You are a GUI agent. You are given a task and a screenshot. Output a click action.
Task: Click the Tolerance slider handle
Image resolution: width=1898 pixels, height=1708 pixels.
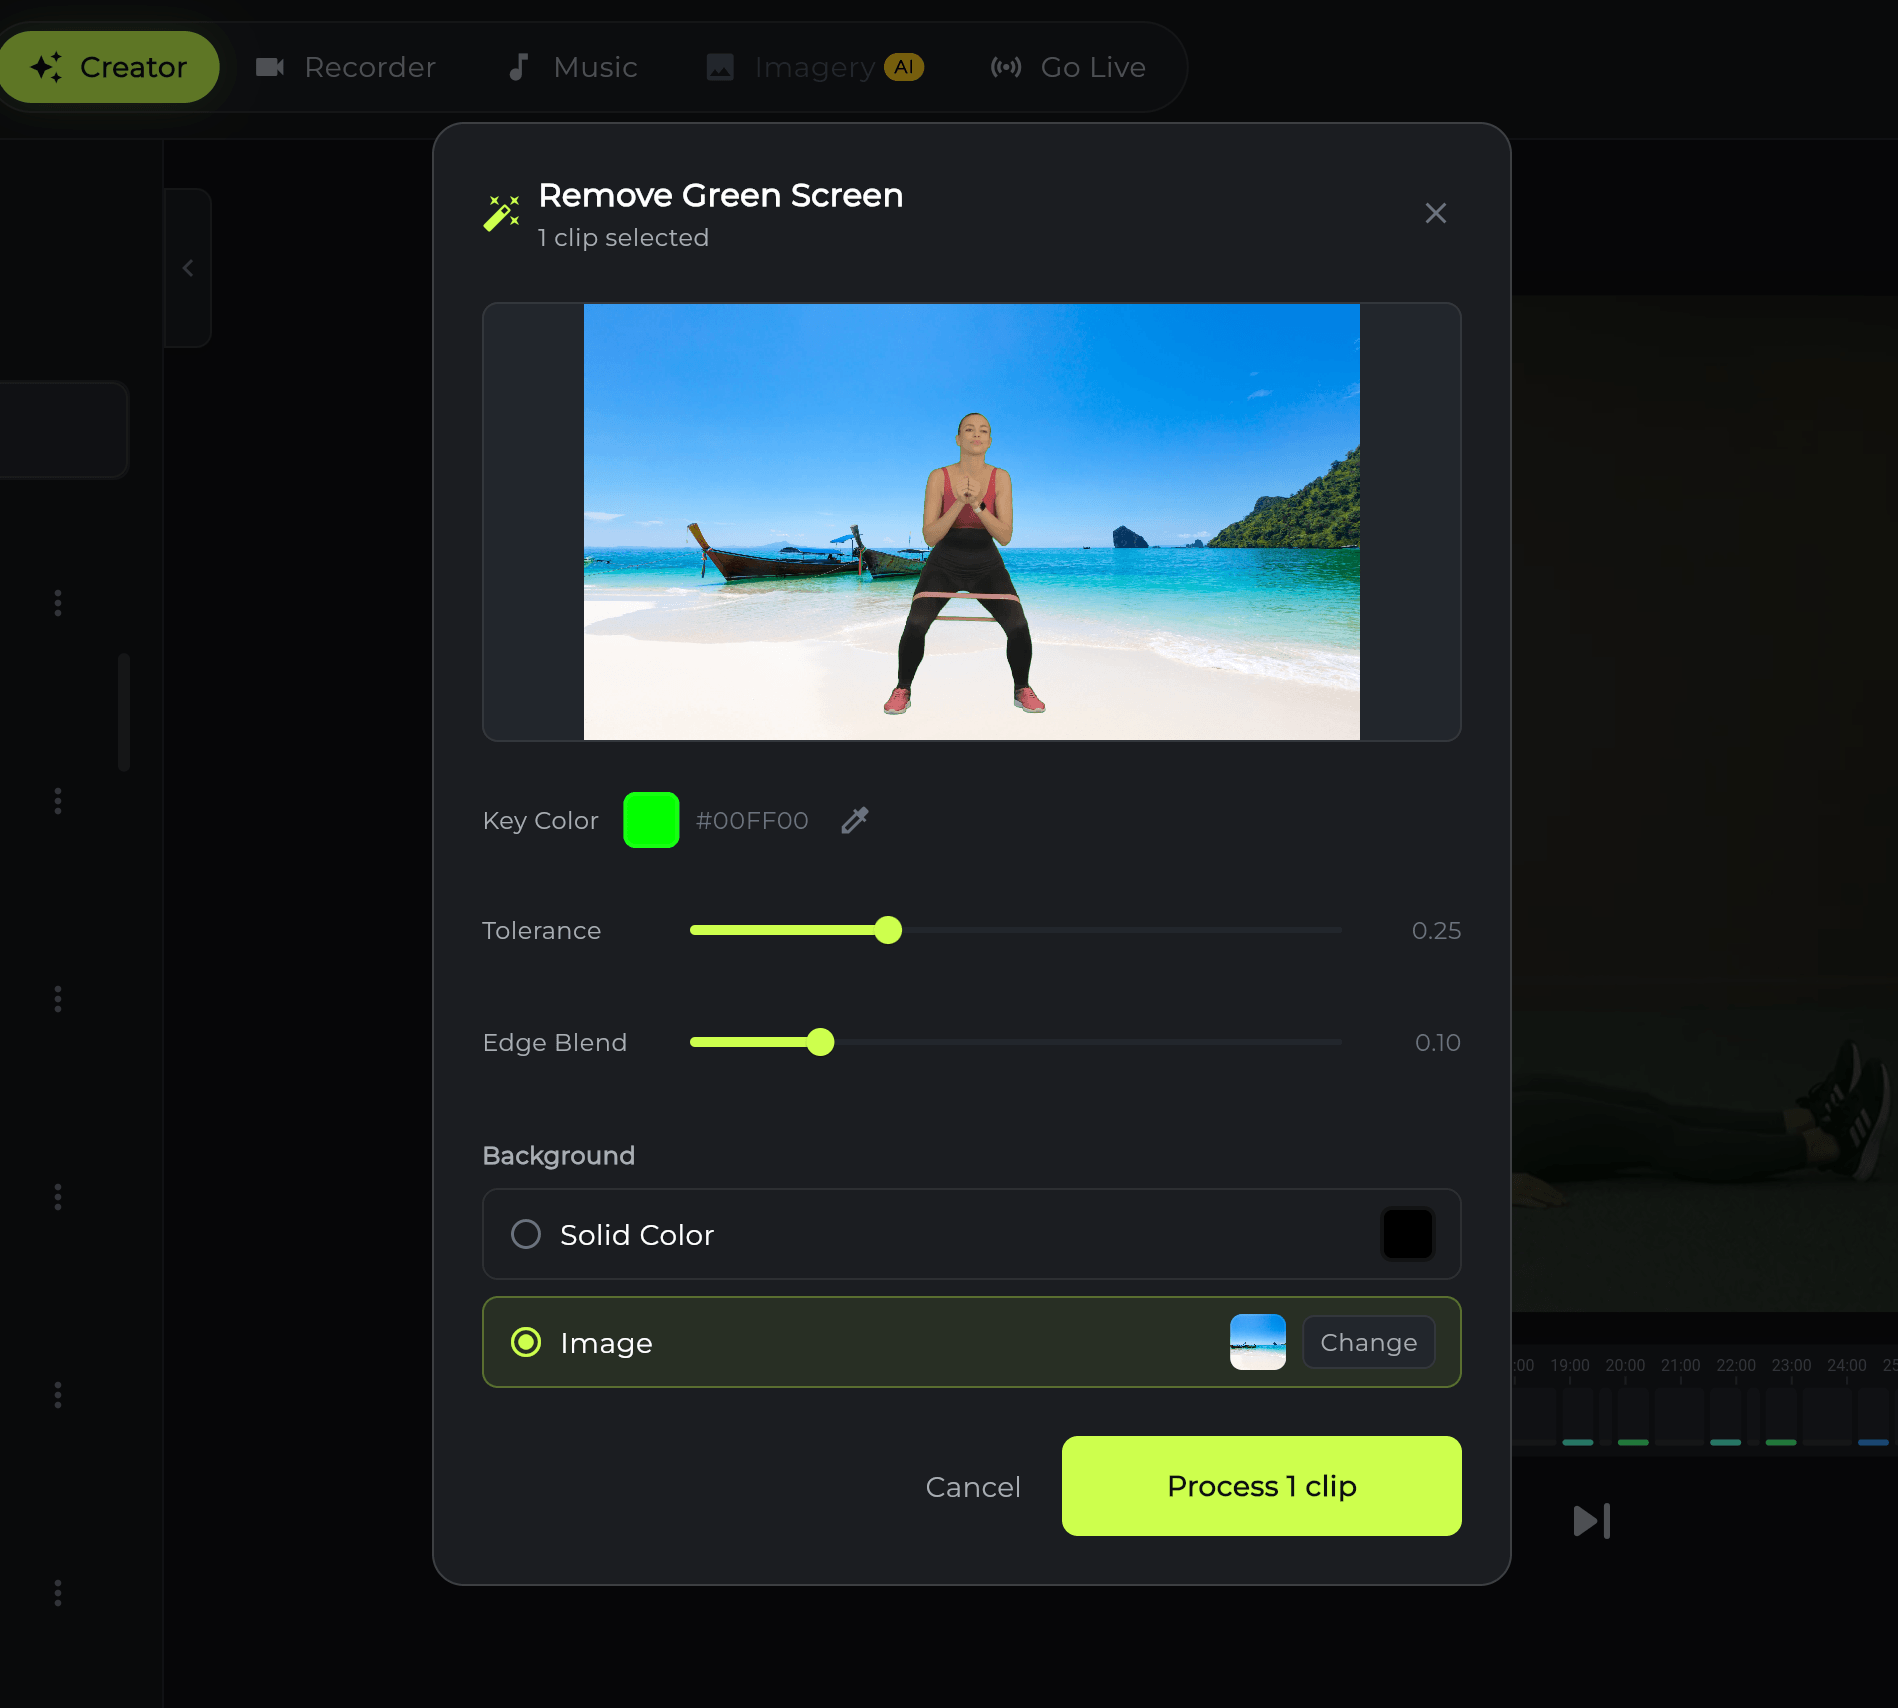889,930
